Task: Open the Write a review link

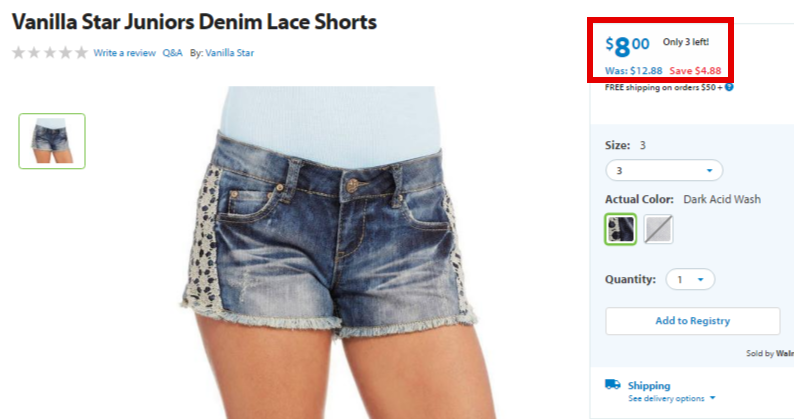Action: 125,53
